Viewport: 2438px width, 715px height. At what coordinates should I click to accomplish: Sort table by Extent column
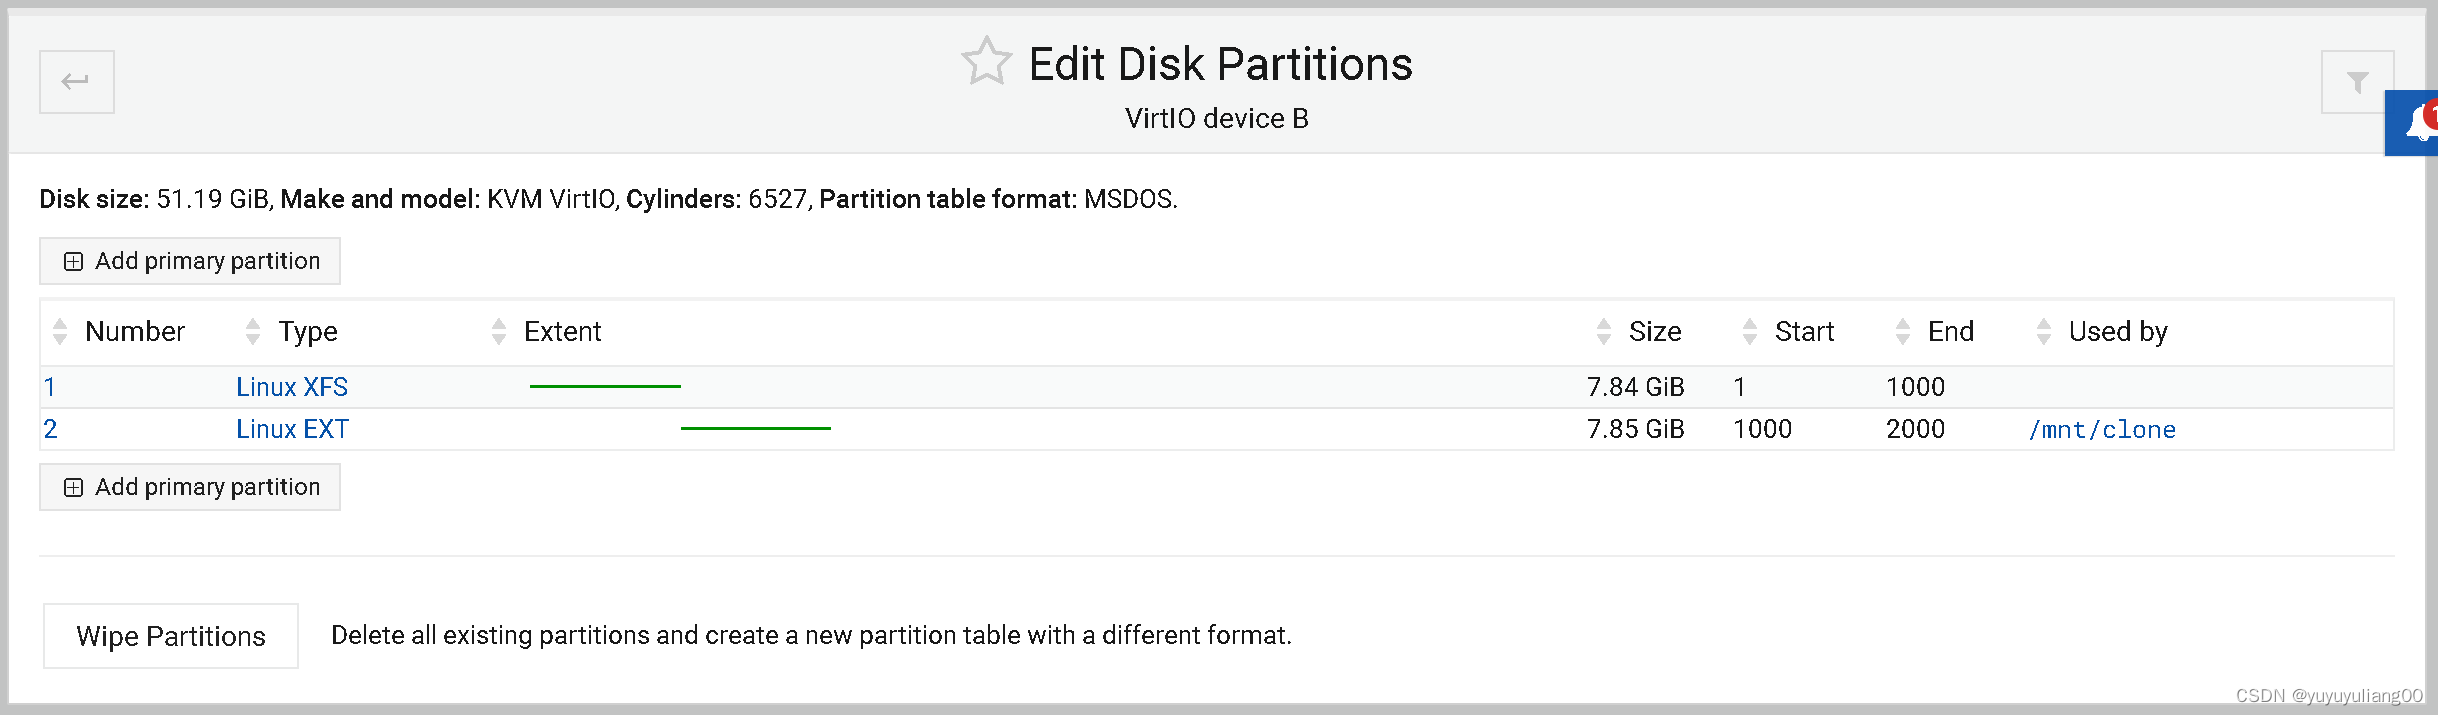pos(562,332)
